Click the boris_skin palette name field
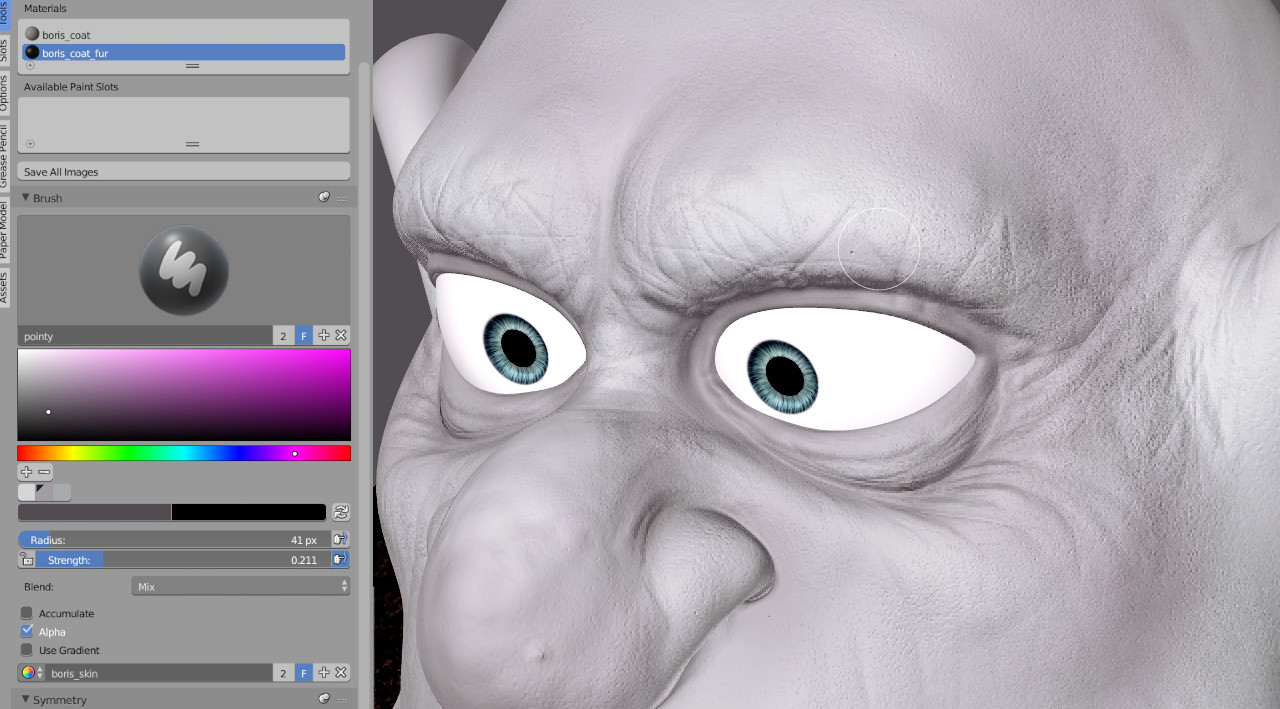The image size is (1280, 709). pos(160,673)
